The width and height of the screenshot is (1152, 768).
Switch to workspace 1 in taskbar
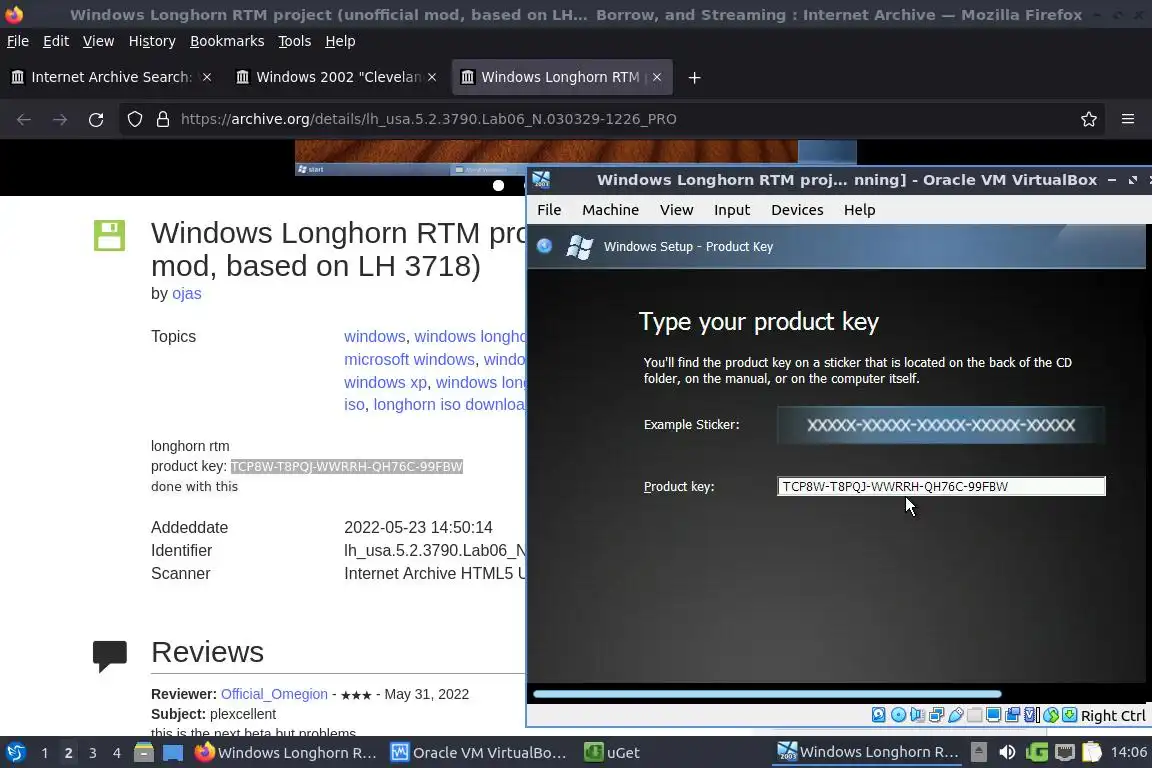[45, 753]
